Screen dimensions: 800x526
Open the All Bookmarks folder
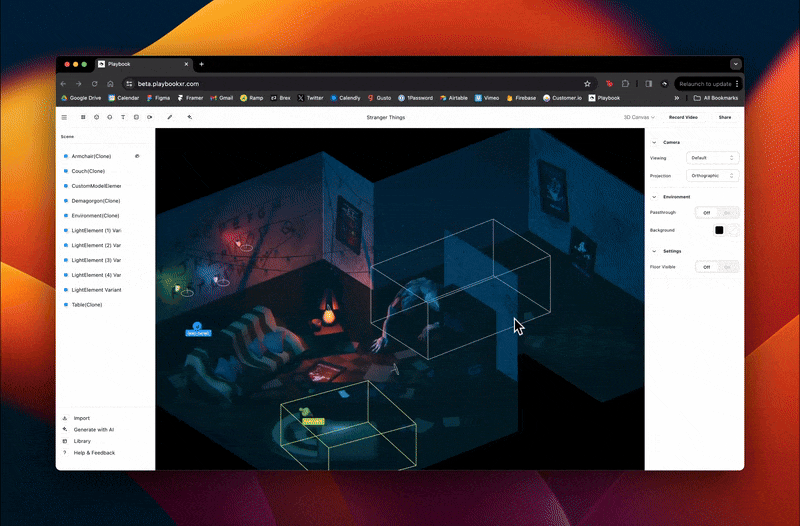[716, 98]
